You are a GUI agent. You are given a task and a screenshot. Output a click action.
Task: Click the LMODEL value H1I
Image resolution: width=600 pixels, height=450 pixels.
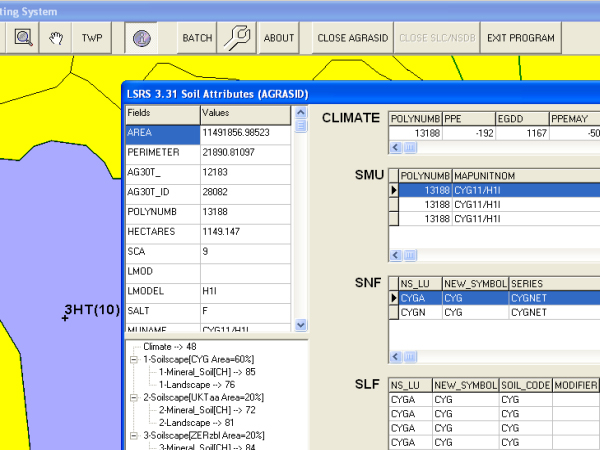[245, 293]
